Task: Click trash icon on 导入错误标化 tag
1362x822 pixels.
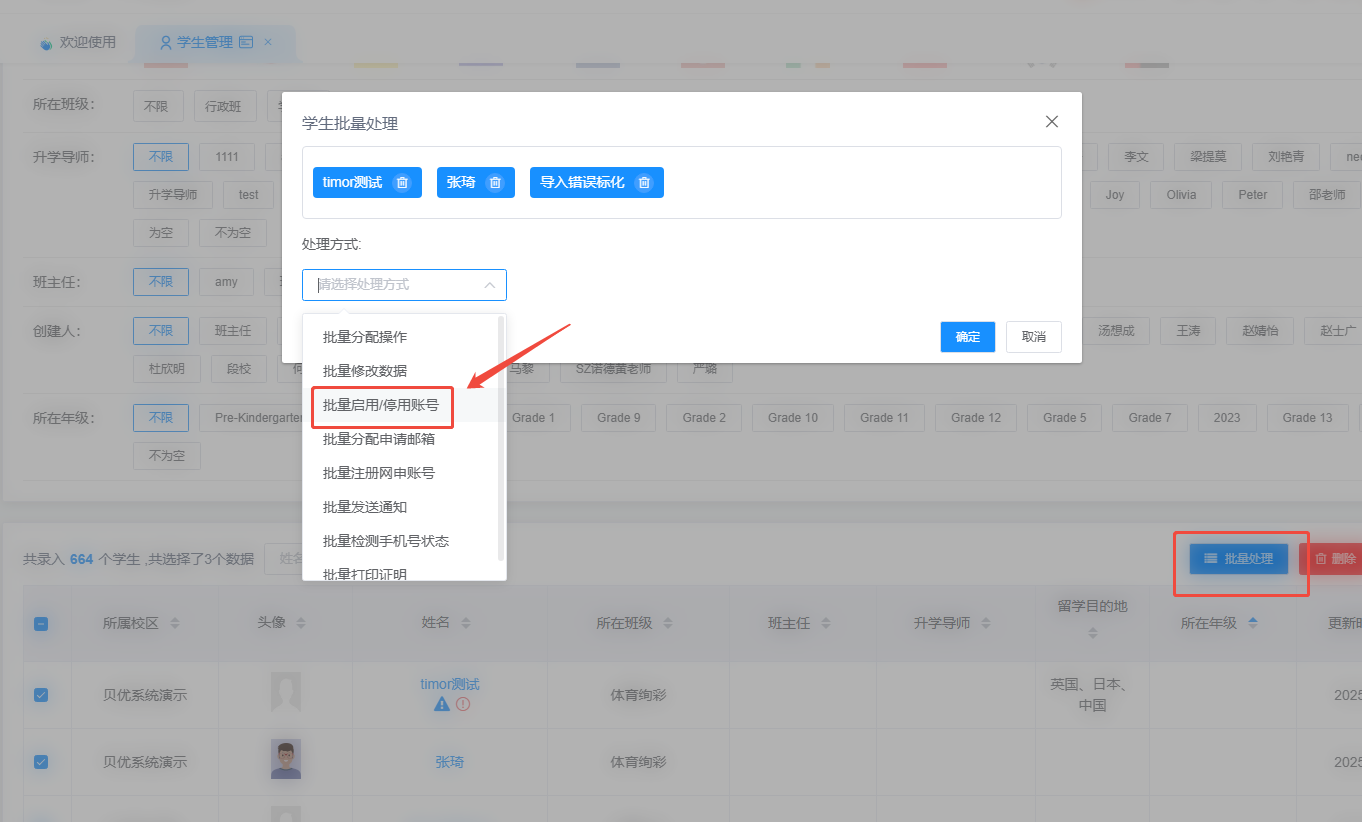Action: [644, 183]
